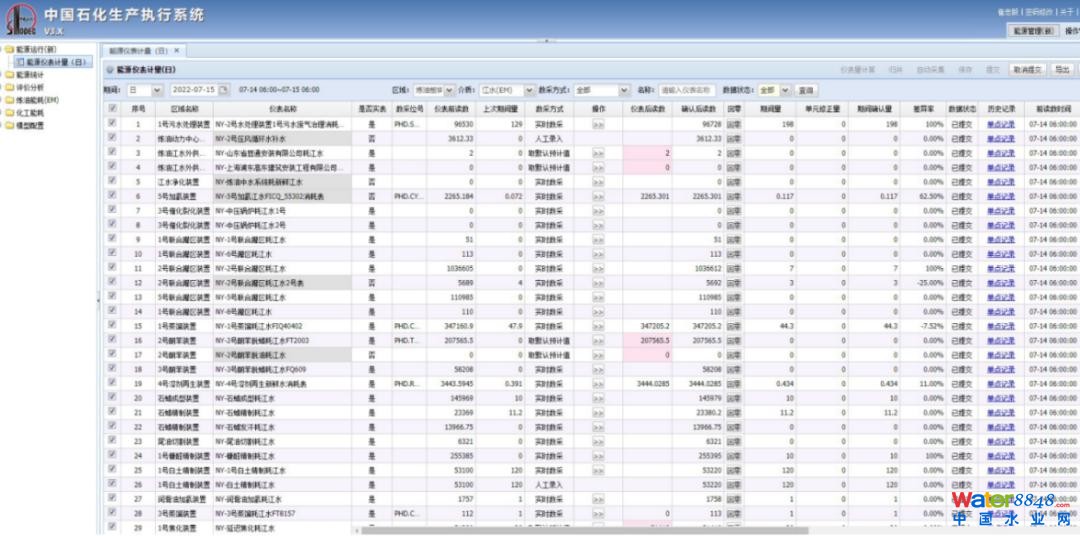Click the 取消提交 button
This screenshot has height=536, width=1080.
pyautogui.click(x=1027, y=70)
